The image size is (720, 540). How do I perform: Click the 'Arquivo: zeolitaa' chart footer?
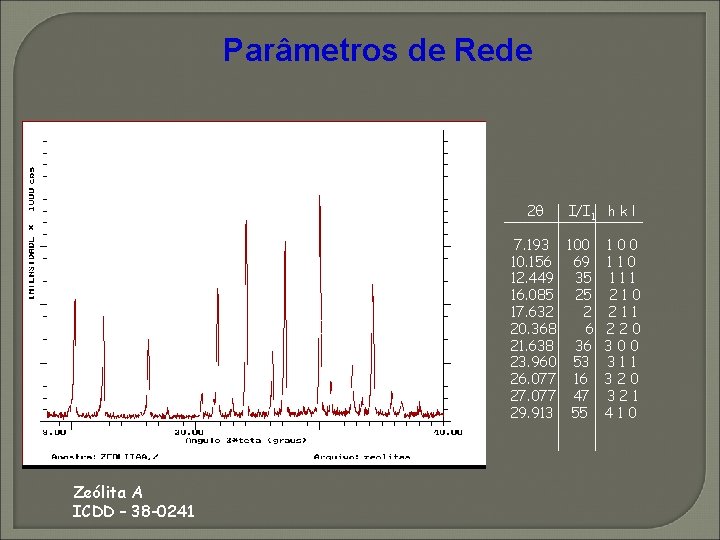point(362,456)
